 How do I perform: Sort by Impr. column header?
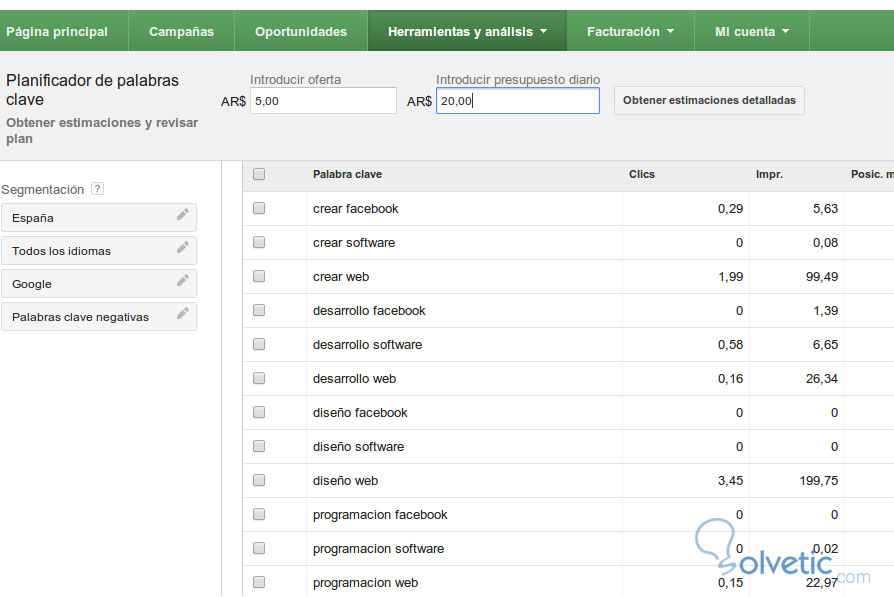pyautogui.click(x=769, y=174)
